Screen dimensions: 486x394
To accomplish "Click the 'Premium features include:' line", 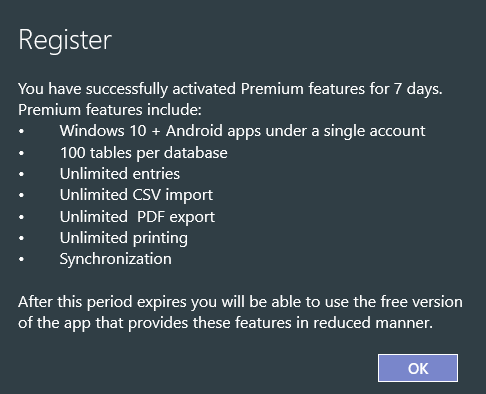I will [x=110, y=110].
